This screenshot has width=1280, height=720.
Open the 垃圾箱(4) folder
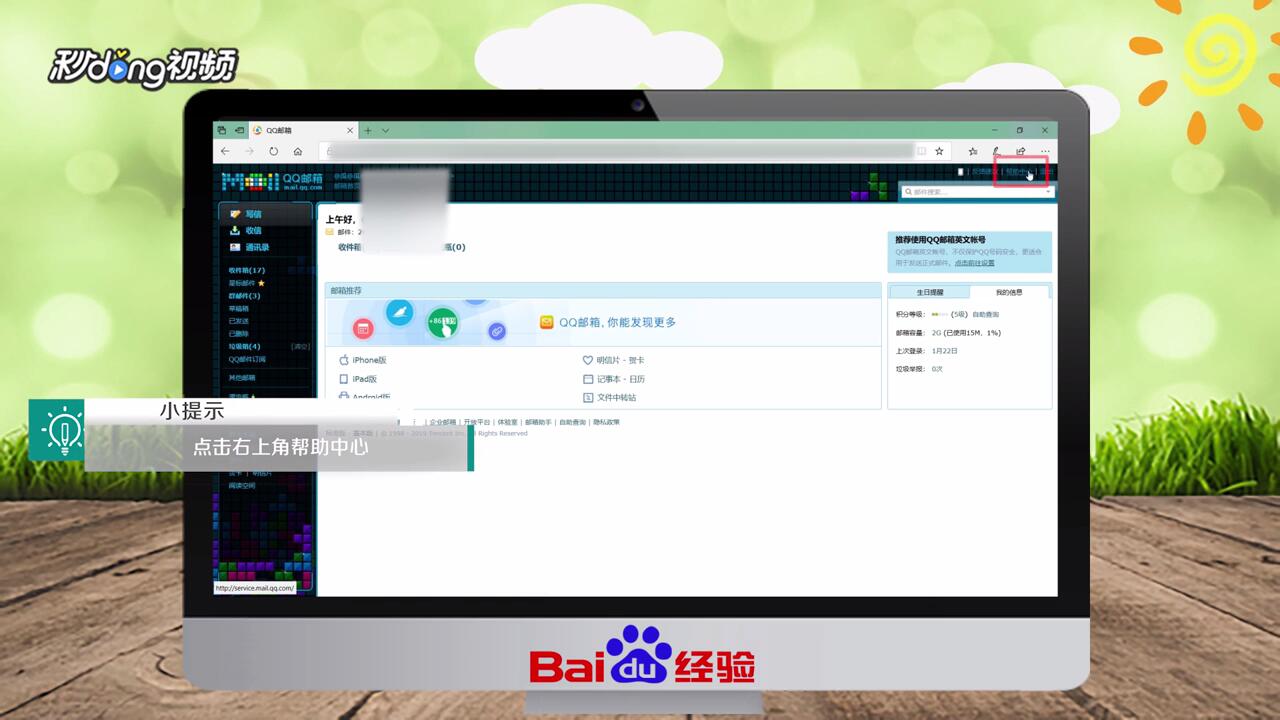[x=244, y=346]
